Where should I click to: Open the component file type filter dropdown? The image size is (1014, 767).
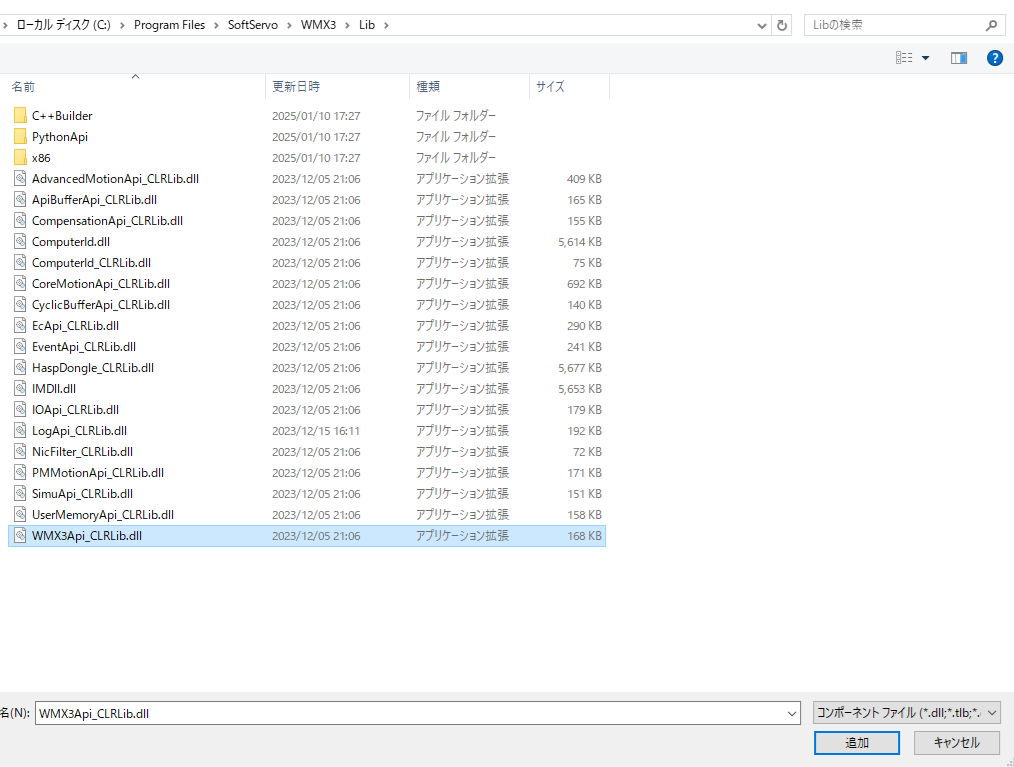(992, 714)
